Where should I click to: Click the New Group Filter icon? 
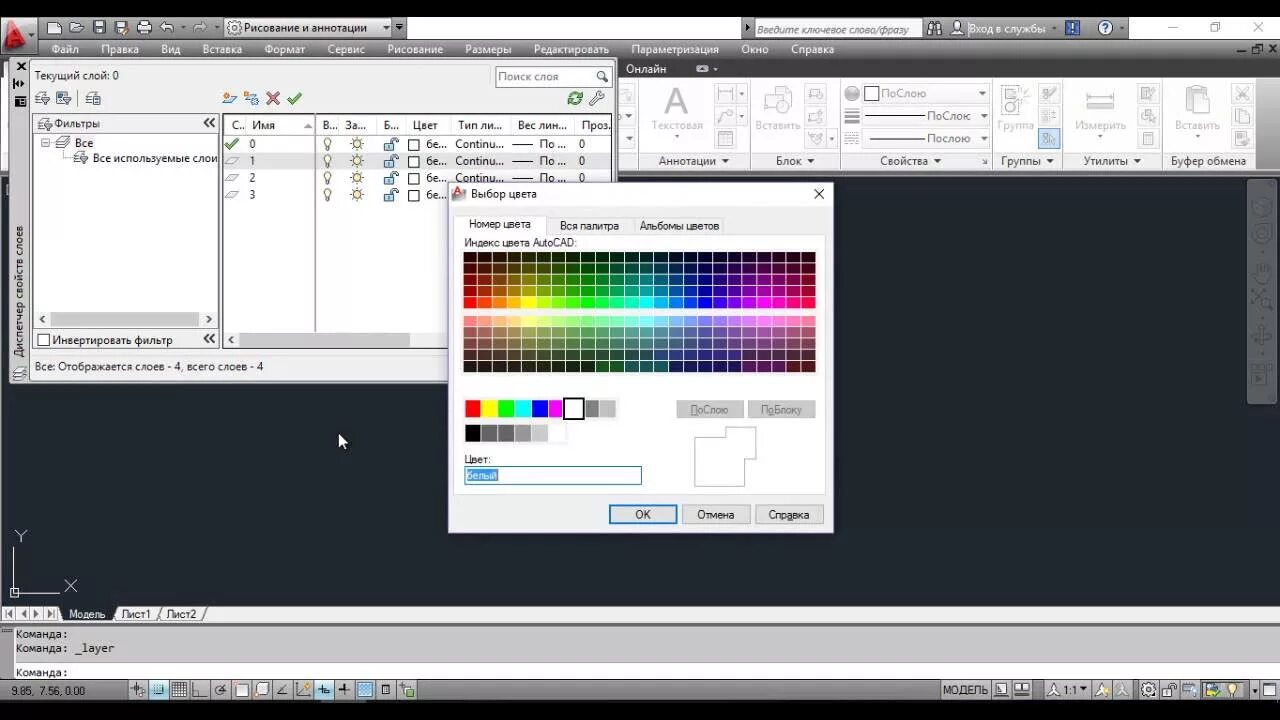[x=64, y=98]
